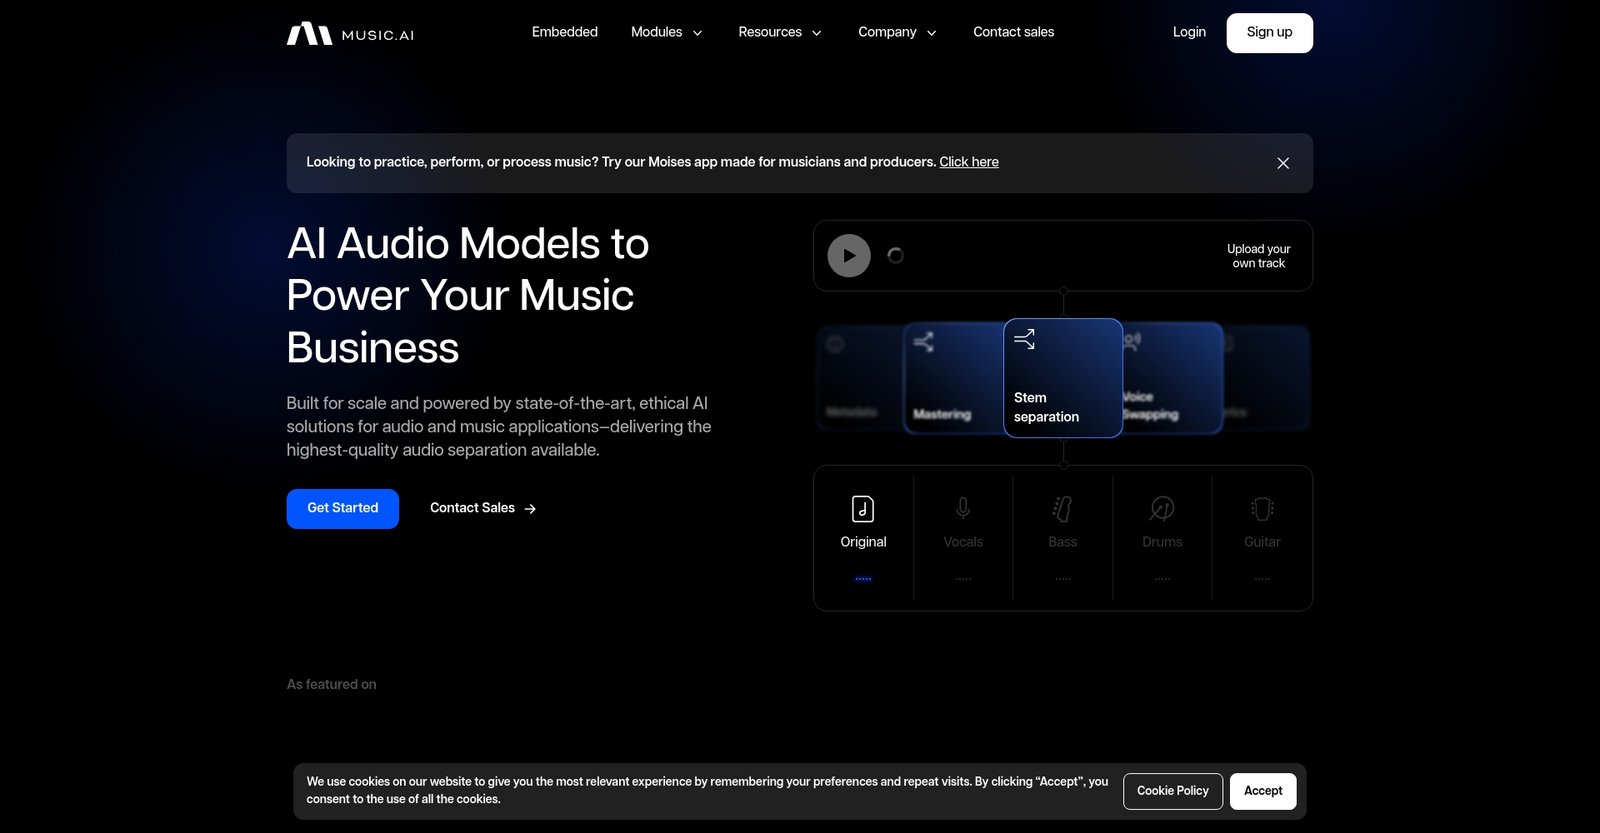
Task: Open the Resources menu label
Action: (770, 32)
